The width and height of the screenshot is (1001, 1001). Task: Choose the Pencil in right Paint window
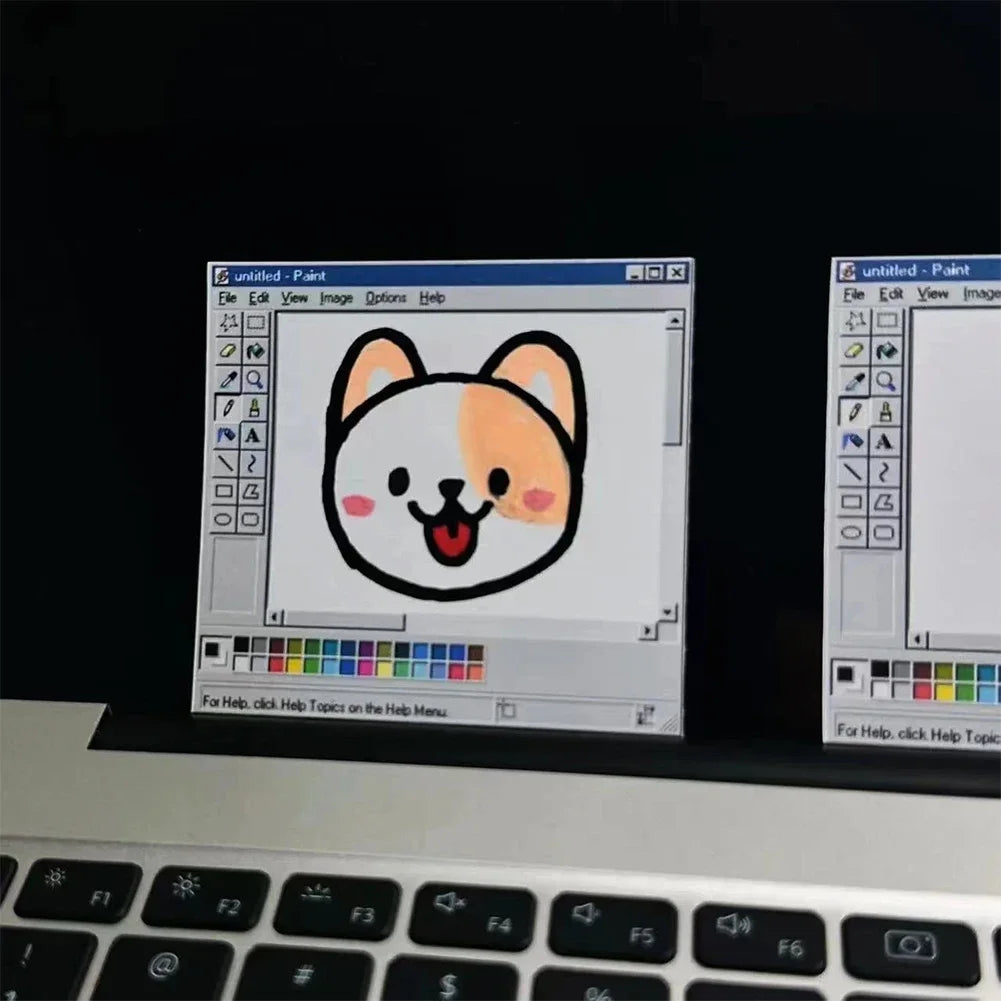(854, 411)
